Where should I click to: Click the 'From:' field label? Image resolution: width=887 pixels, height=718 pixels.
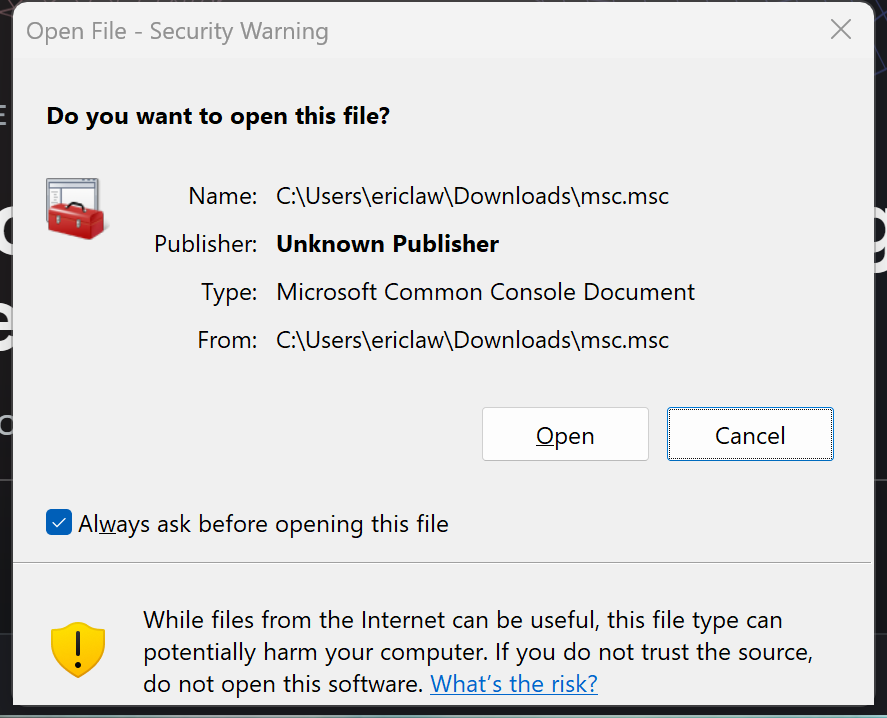click(x=227, y=340)
